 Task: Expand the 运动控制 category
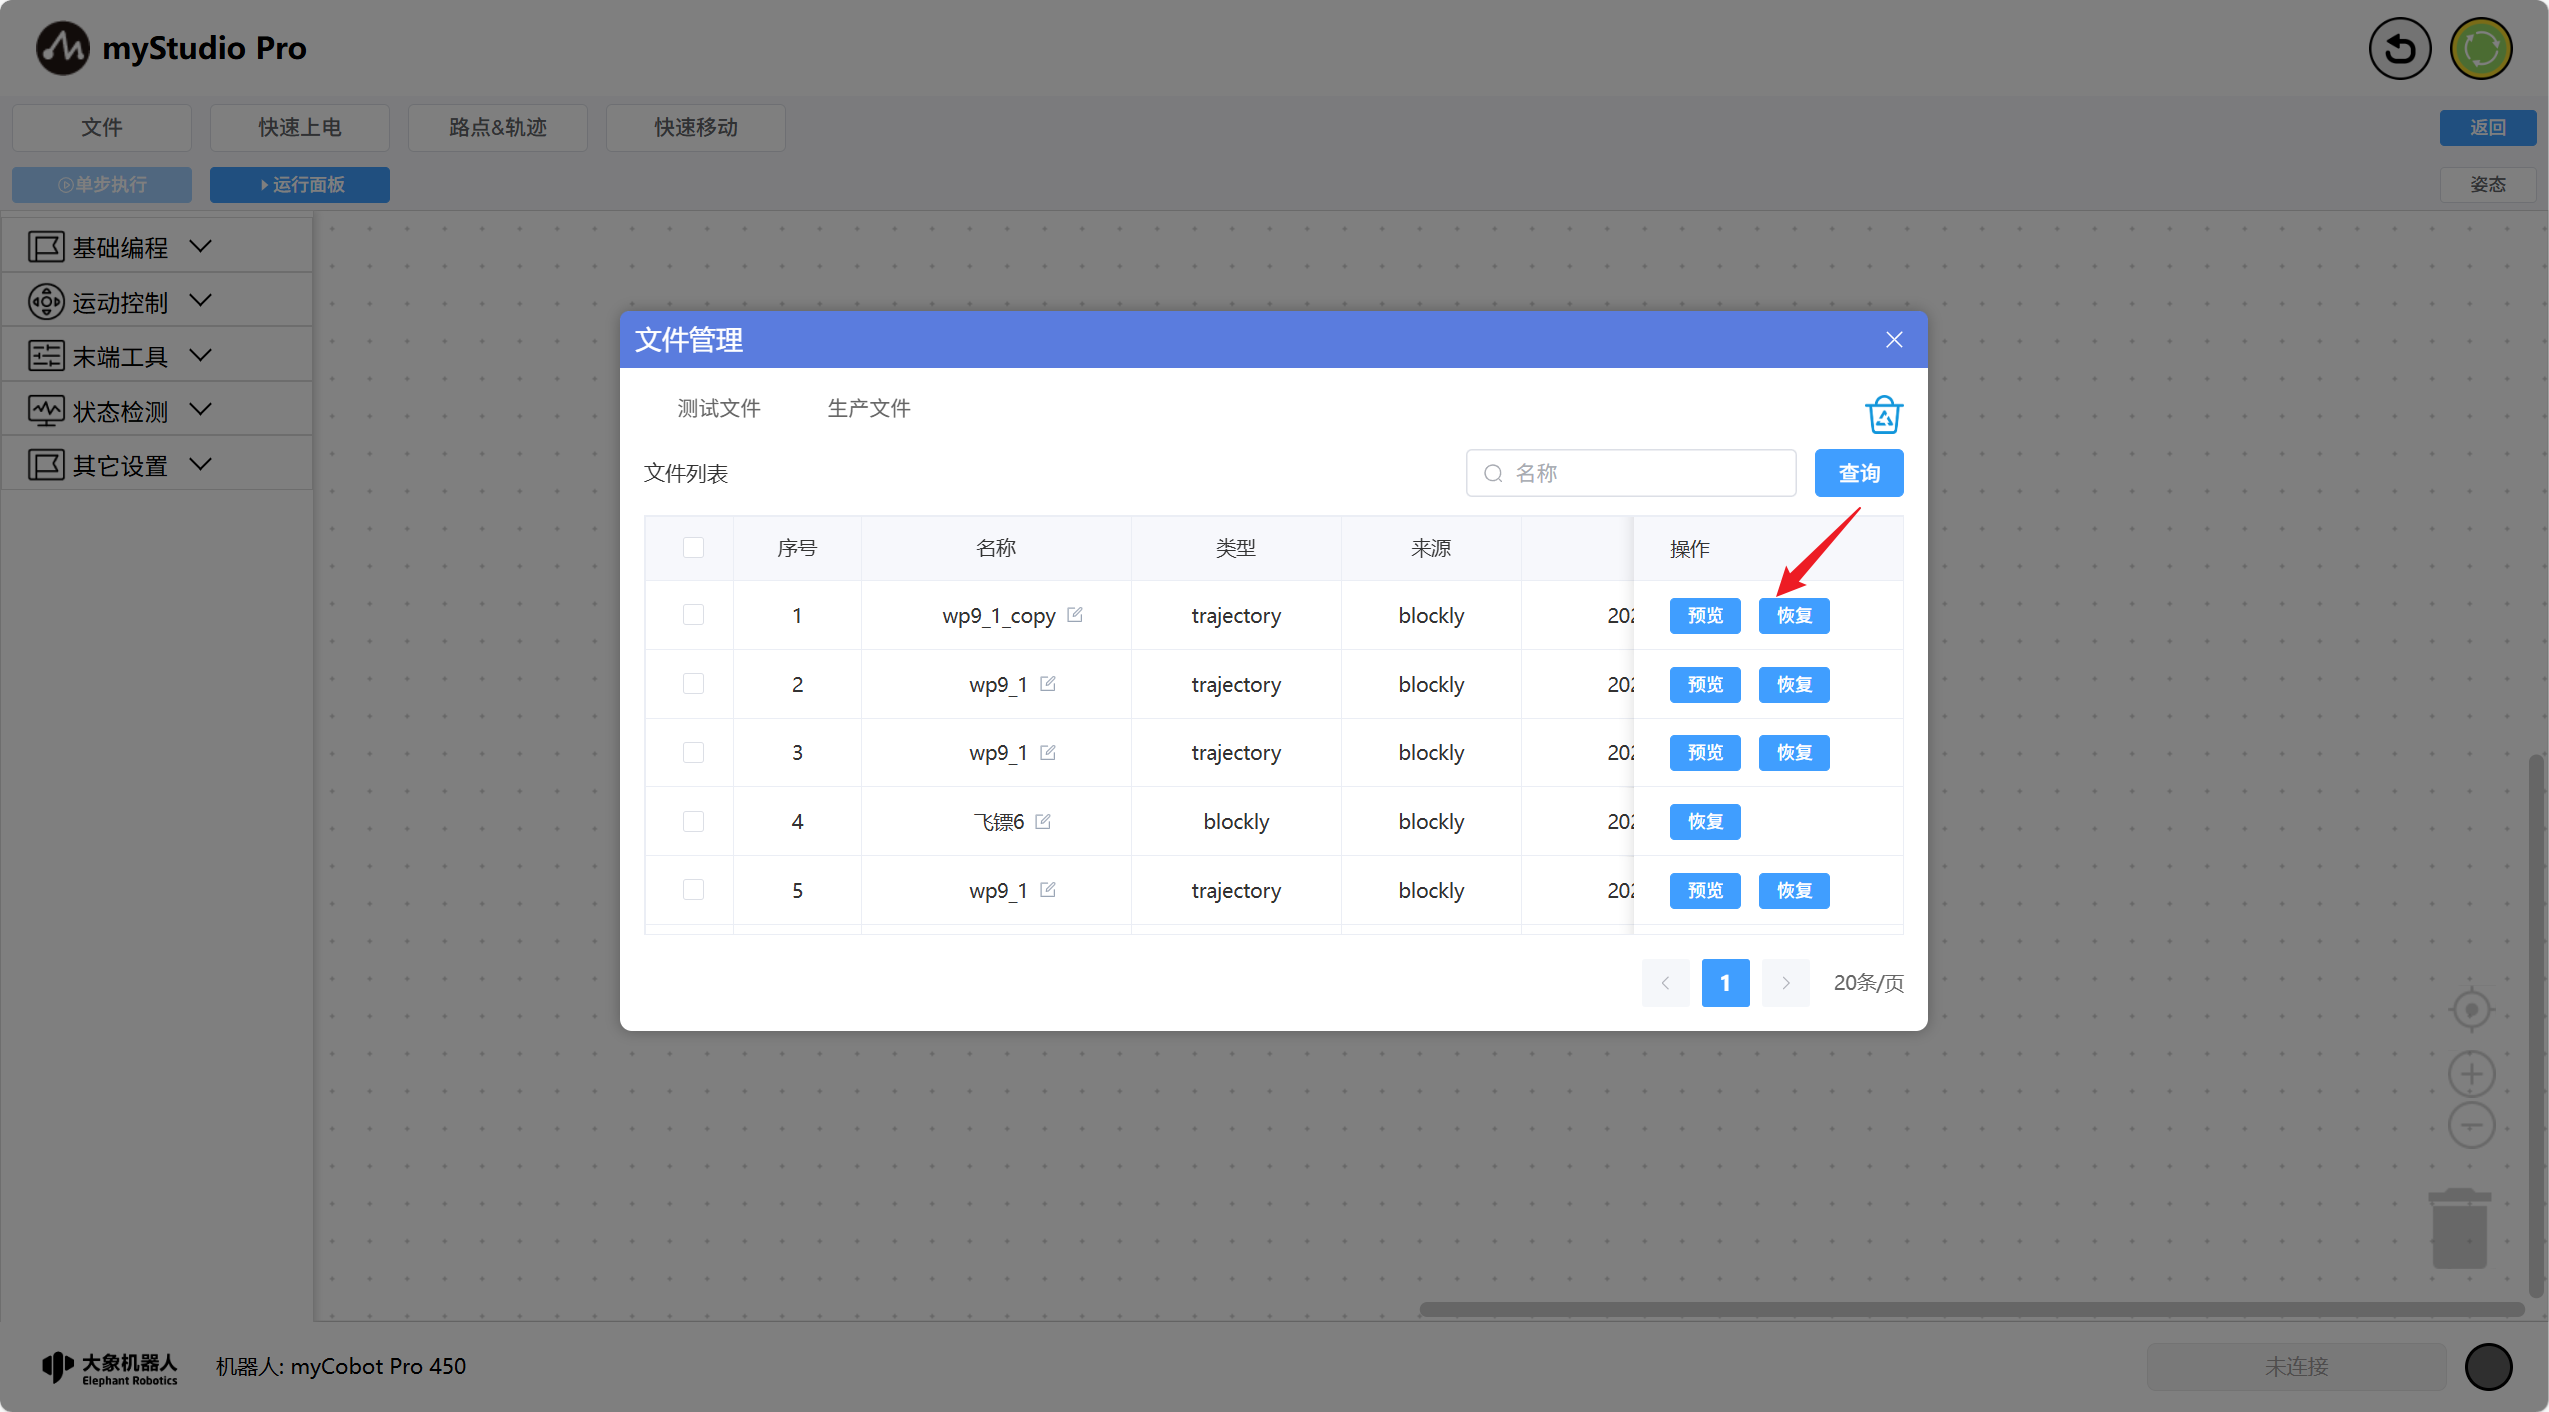pyautogui.click(x=120, y=301)
